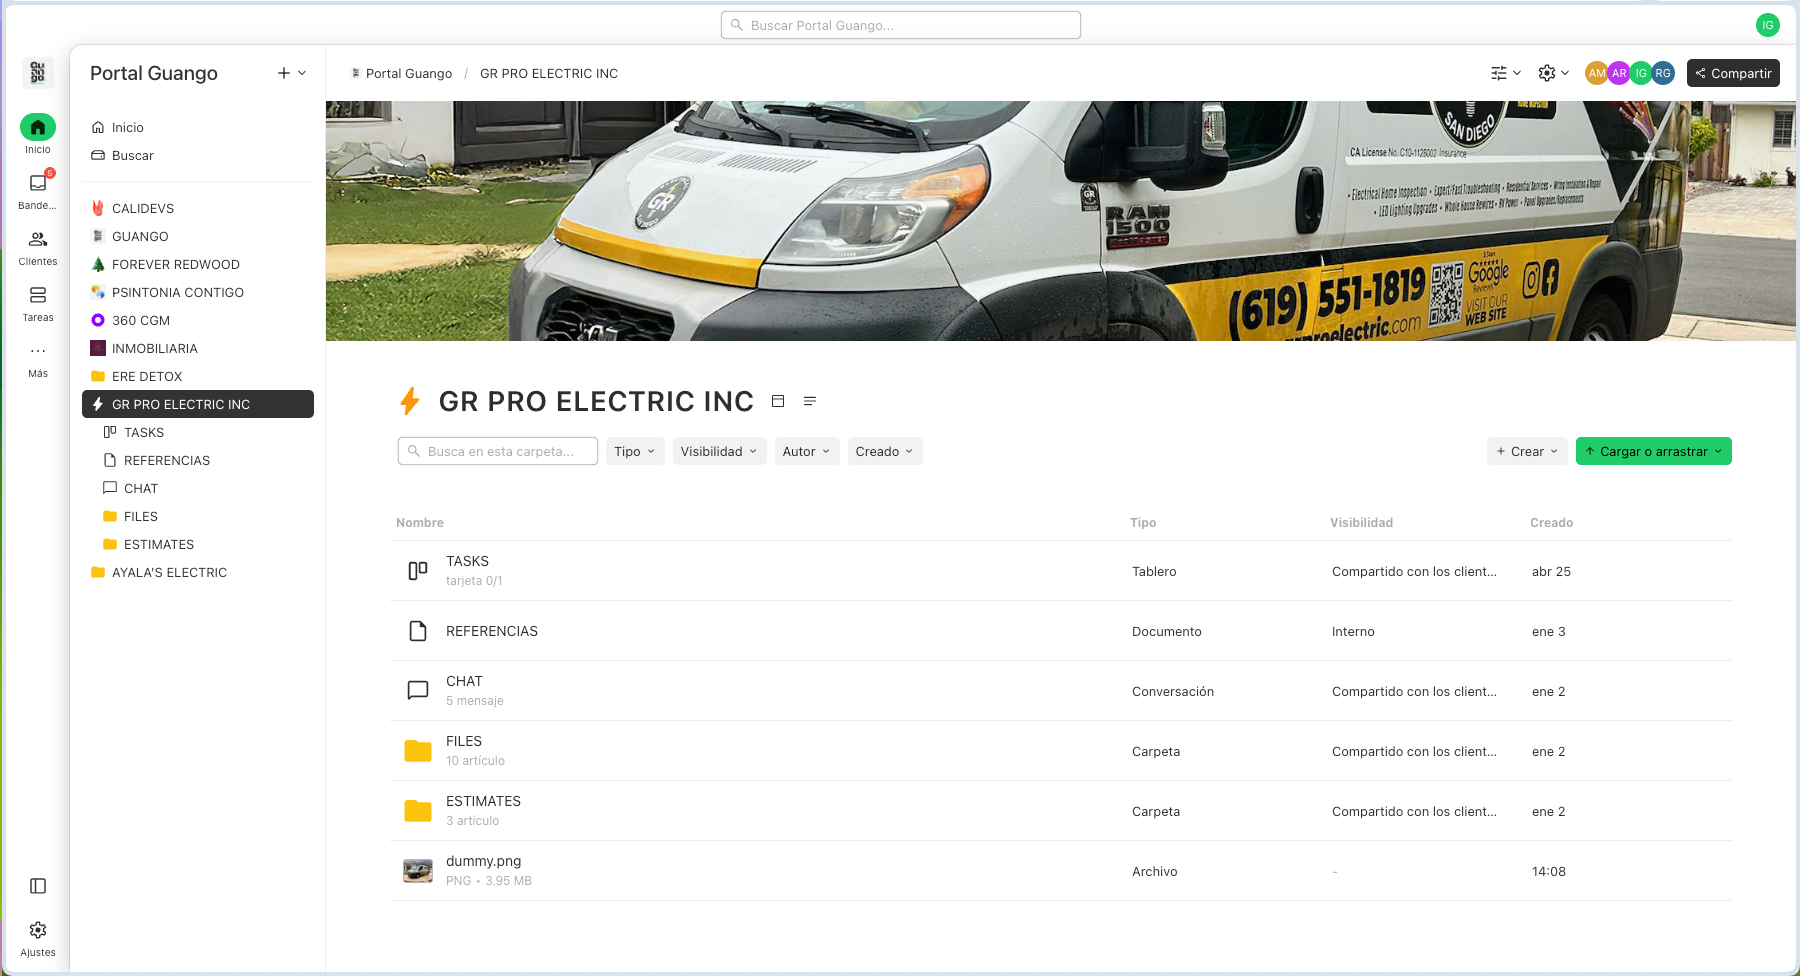1800x976 pixels.
Task: Select FOREVER REDWOOD in the sidebar
Action: [x=198, y=264]
